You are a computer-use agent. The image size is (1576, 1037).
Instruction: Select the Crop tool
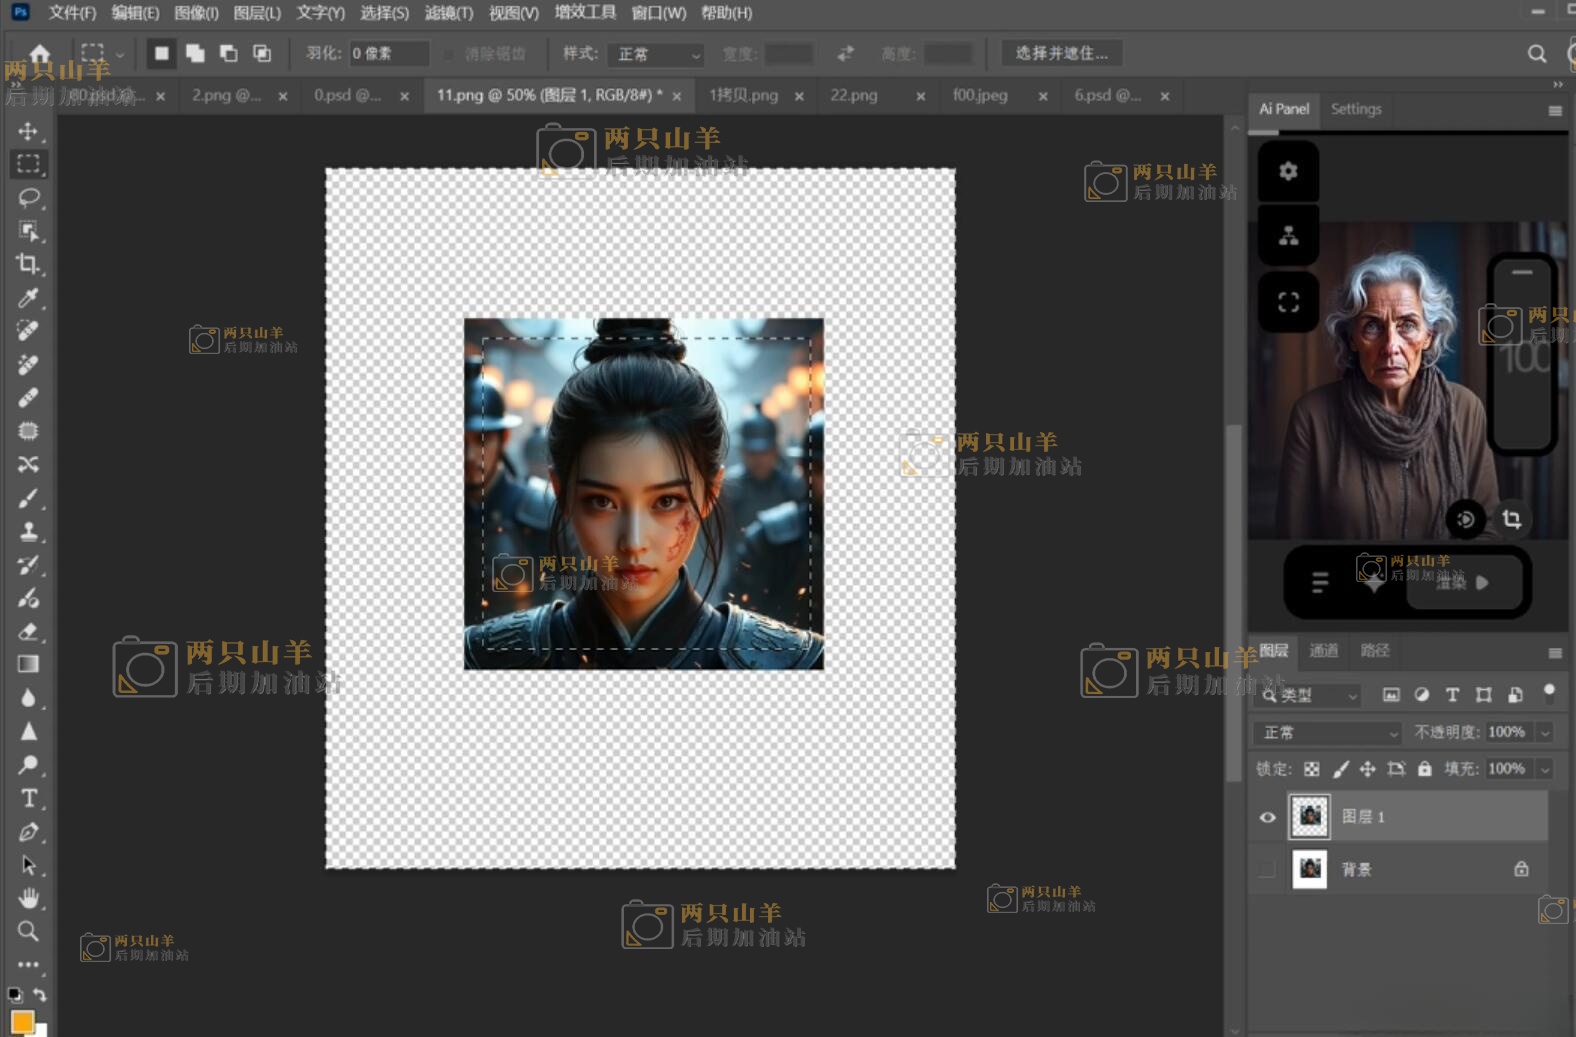(28, 264)
